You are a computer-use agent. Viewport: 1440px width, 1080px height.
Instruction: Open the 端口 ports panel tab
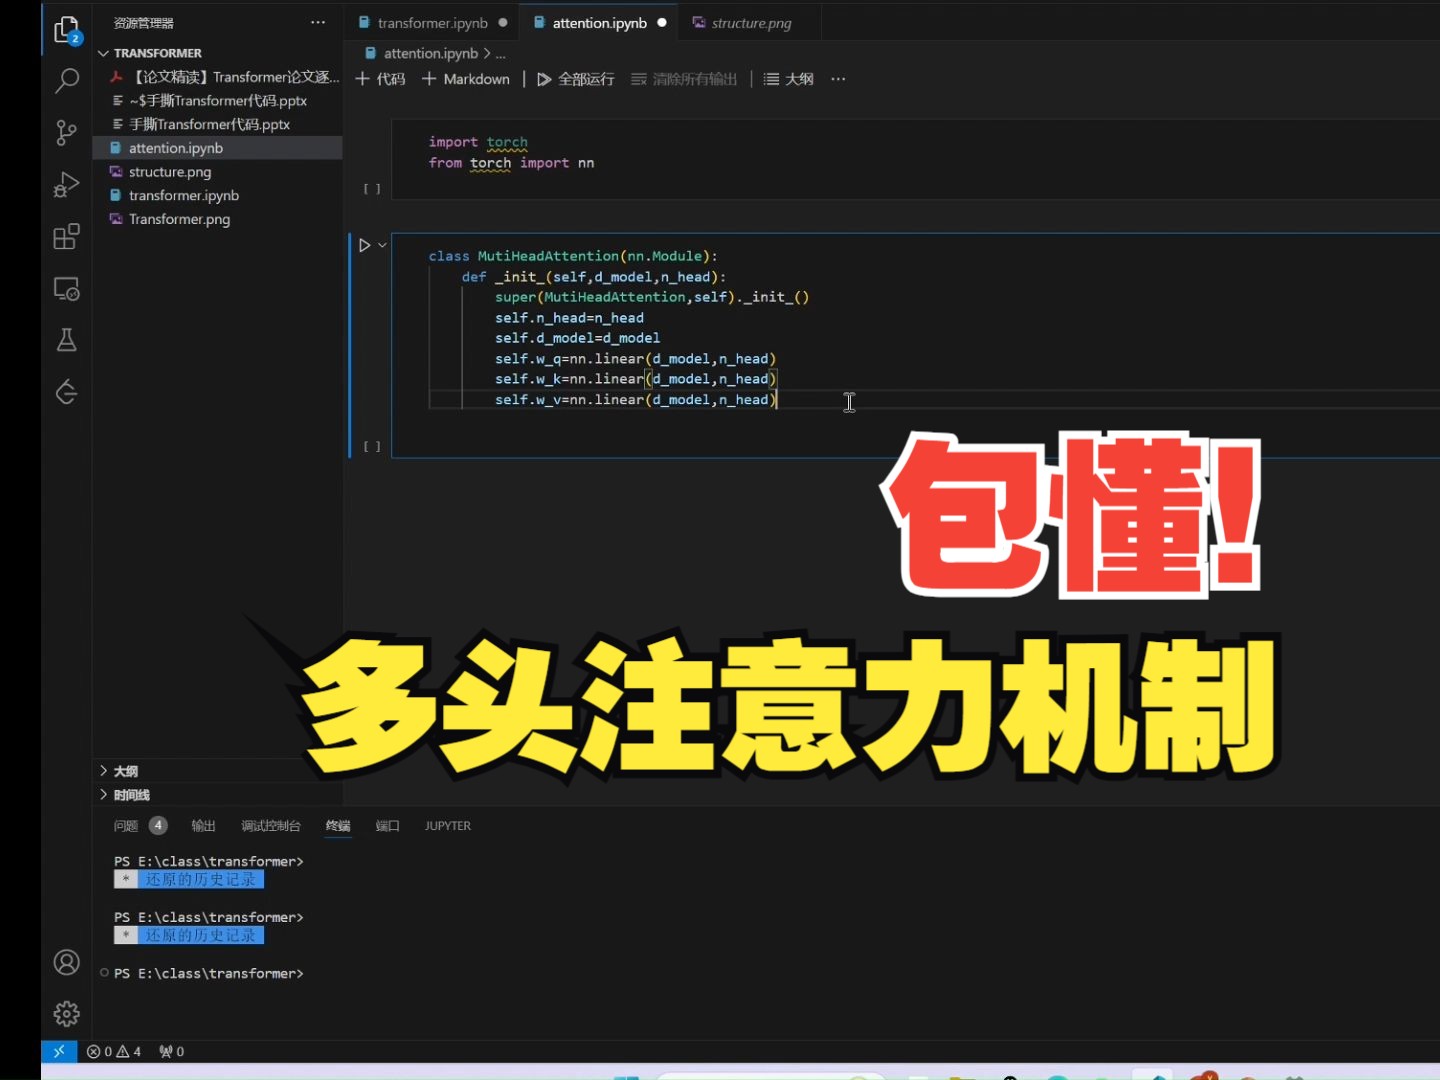(x=387, y=826)
